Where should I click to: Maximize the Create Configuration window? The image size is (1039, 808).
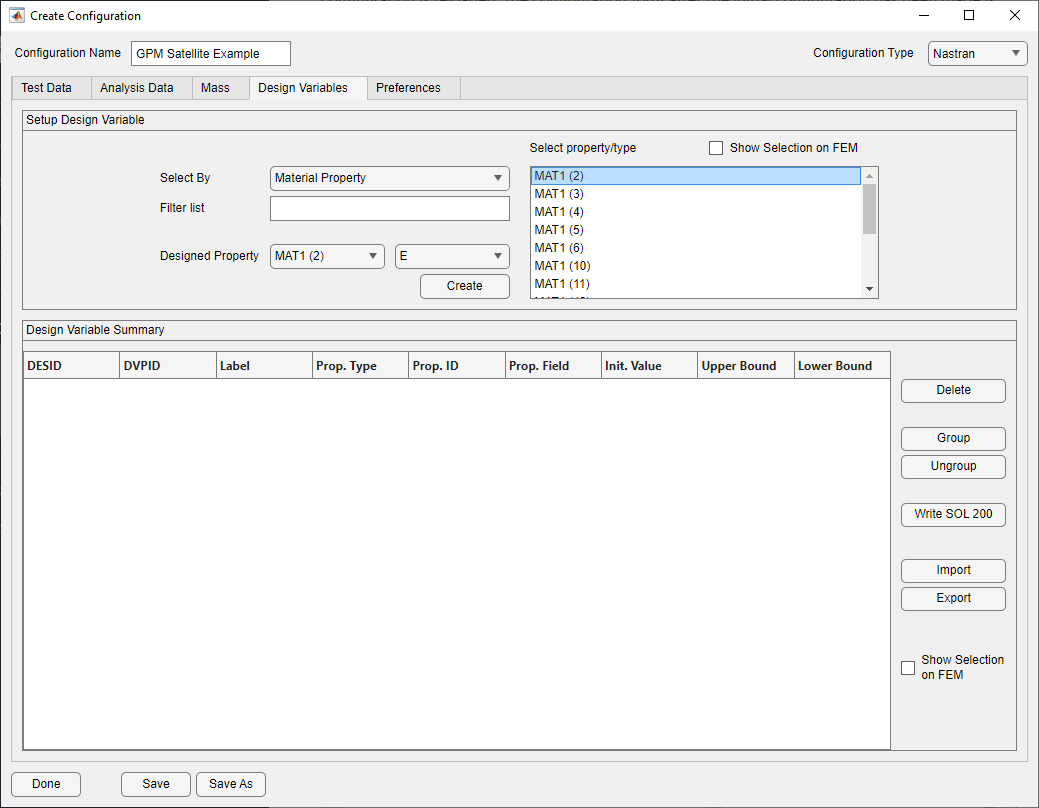pos(969,15)
